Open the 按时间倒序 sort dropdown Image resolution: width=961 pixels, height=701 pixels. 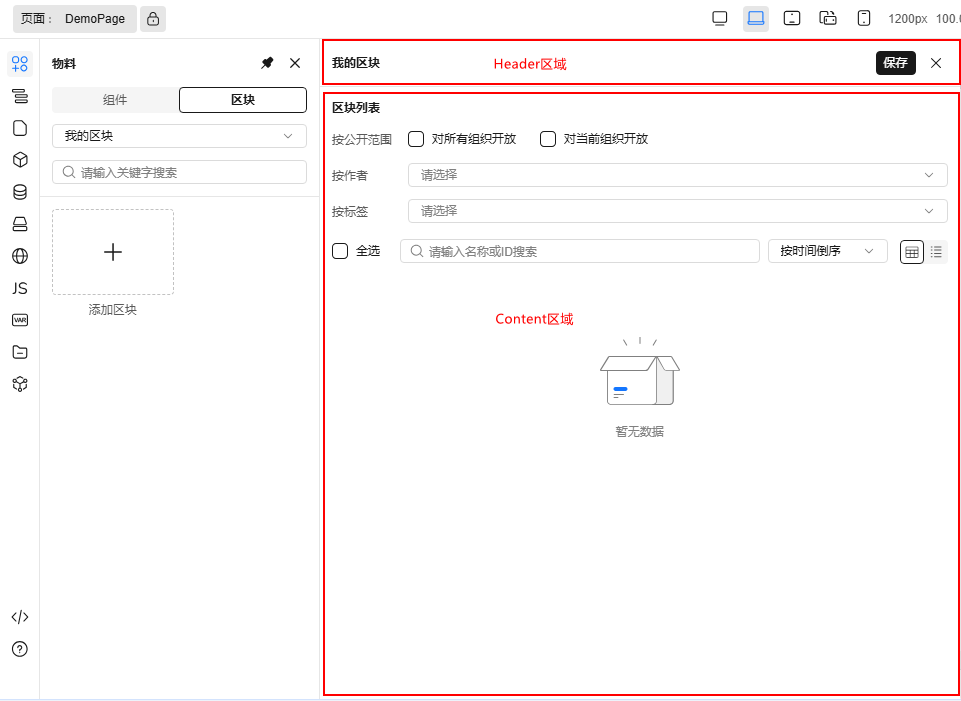point(827,251)
